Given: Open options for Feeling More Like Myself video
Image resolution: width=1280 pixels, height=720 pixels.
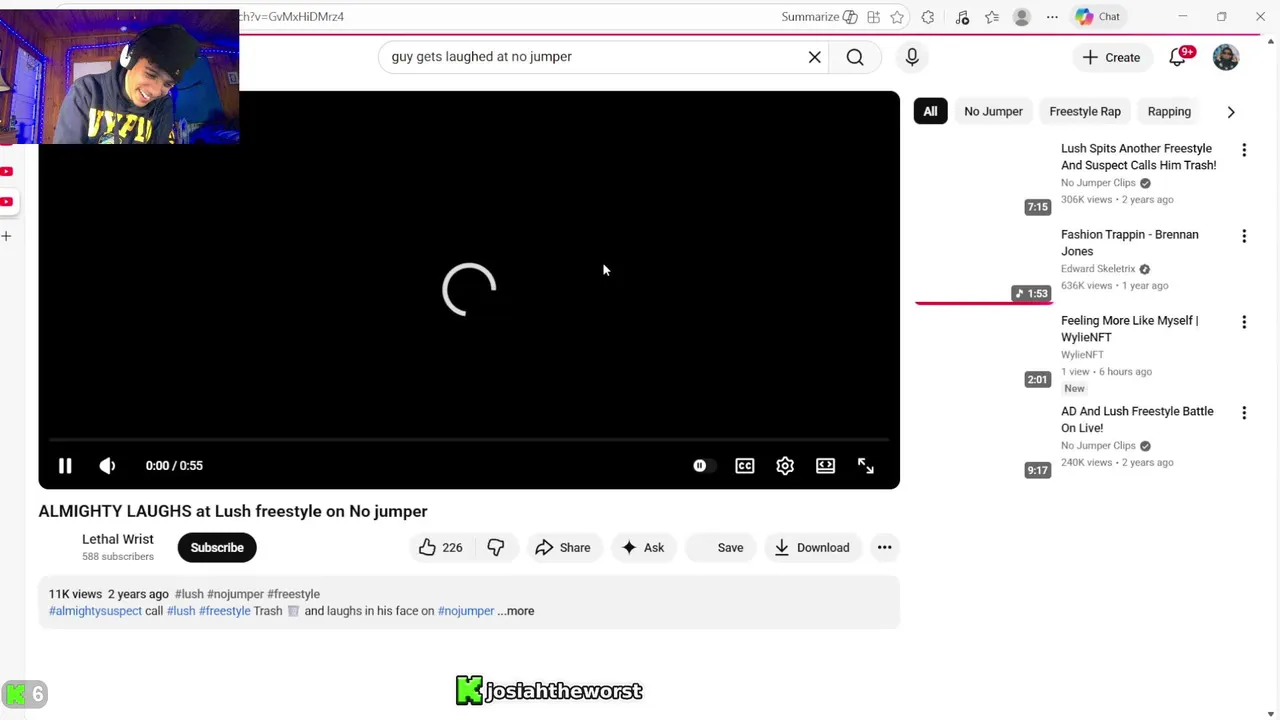Looking at the screenshot, I should pyautogui.click(x=1244, y=322).
